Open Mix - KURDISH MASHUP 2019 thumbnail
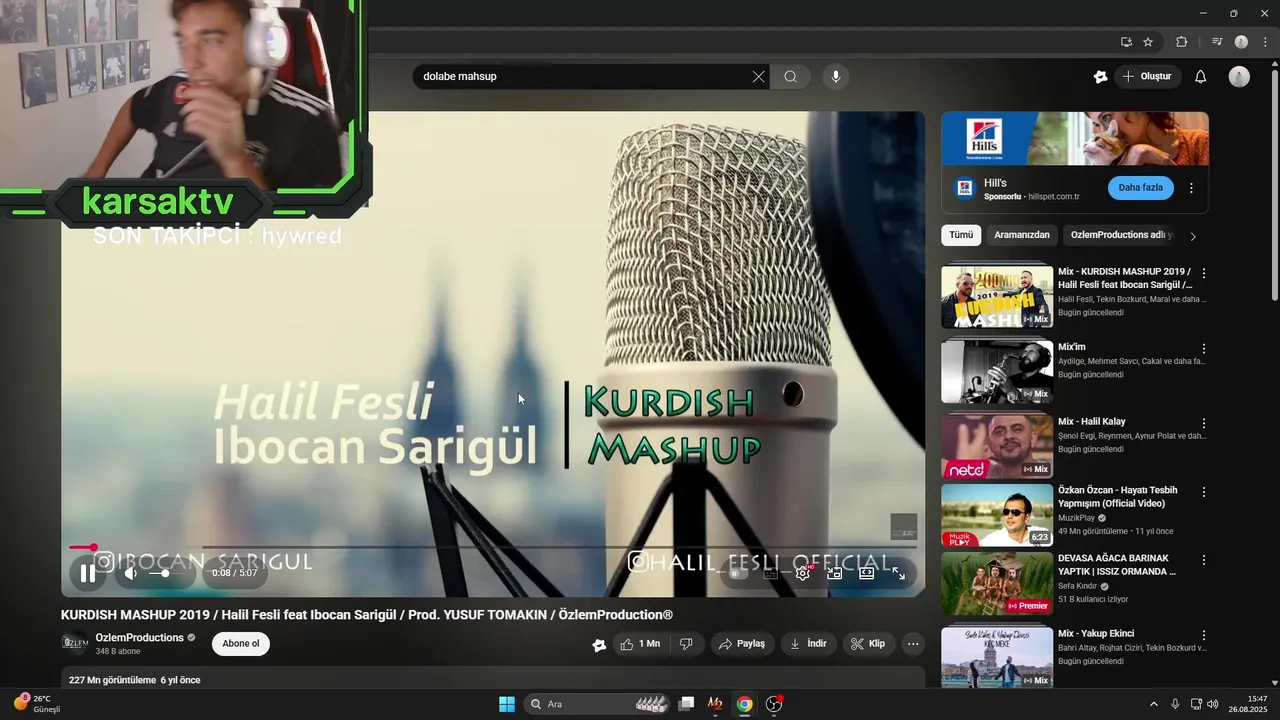The height and width of the screenshot is (720, 1280). pos(997,296)
